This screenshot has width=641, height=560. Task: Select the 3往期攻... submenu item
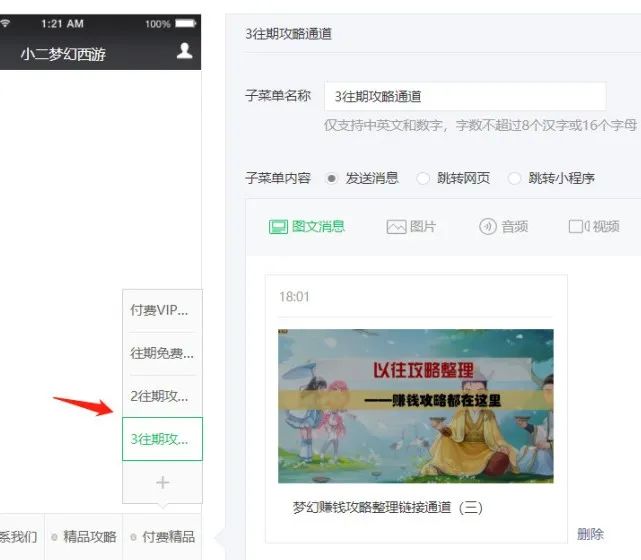pyautogui.click(x=162, y=439)
